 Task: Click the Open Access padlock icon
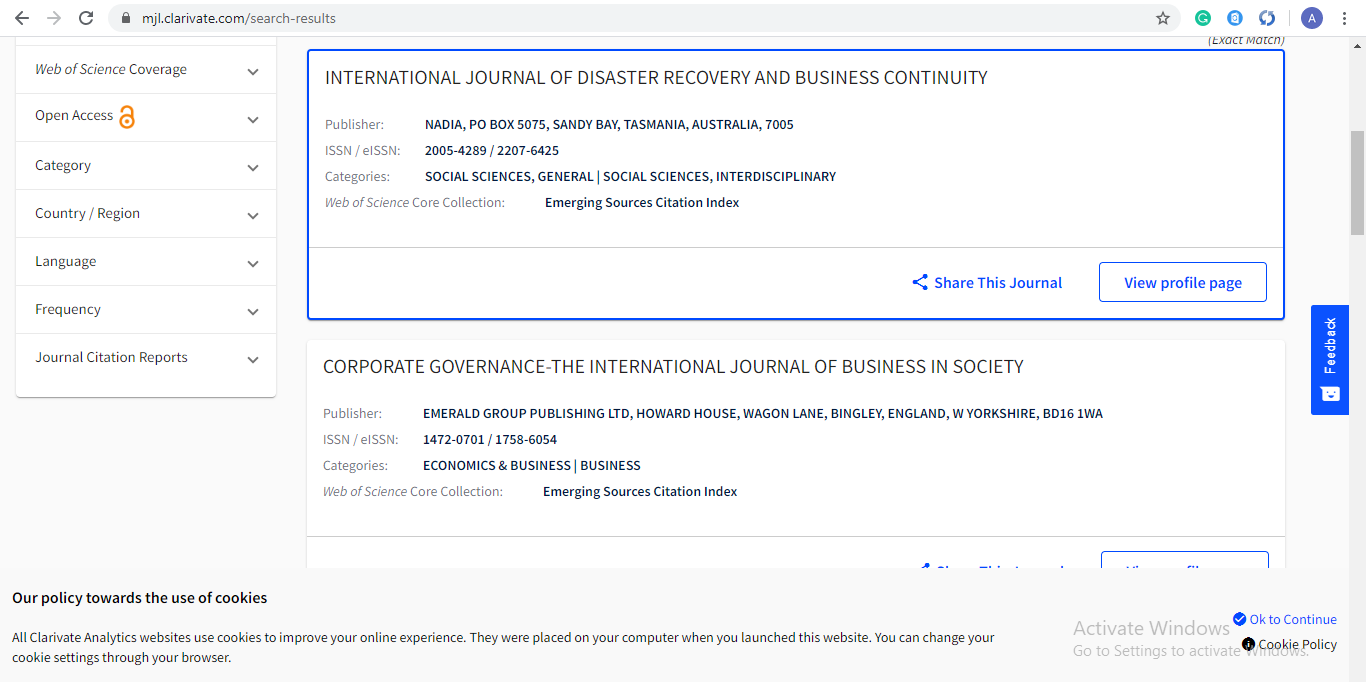(127, 117)
